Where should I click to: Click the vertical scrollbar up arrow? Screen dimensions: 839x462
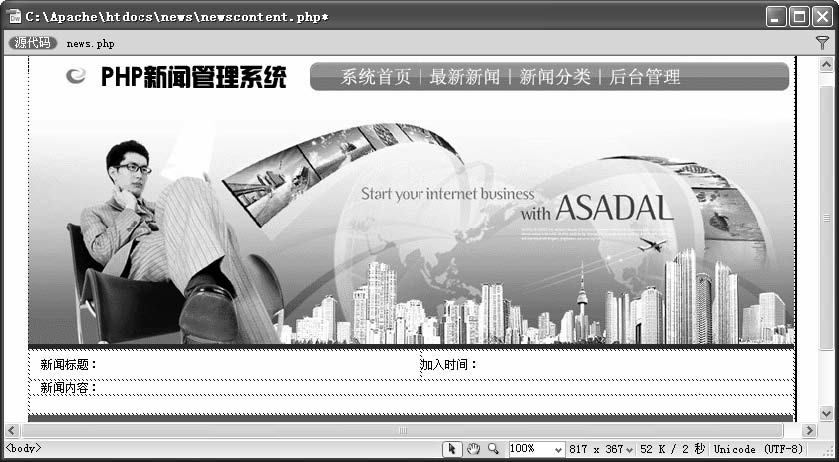[x=826, y=65]
